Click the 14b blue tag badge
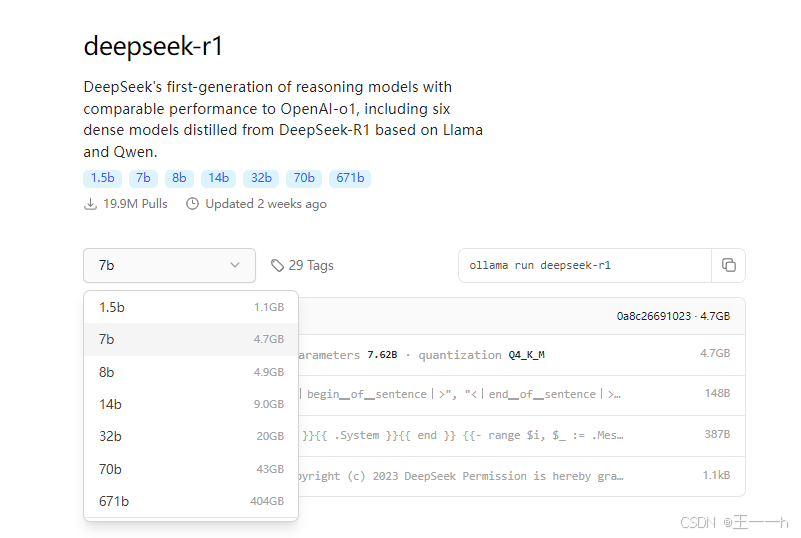This screenshot has width=801, height=538. tap(218, 178)
